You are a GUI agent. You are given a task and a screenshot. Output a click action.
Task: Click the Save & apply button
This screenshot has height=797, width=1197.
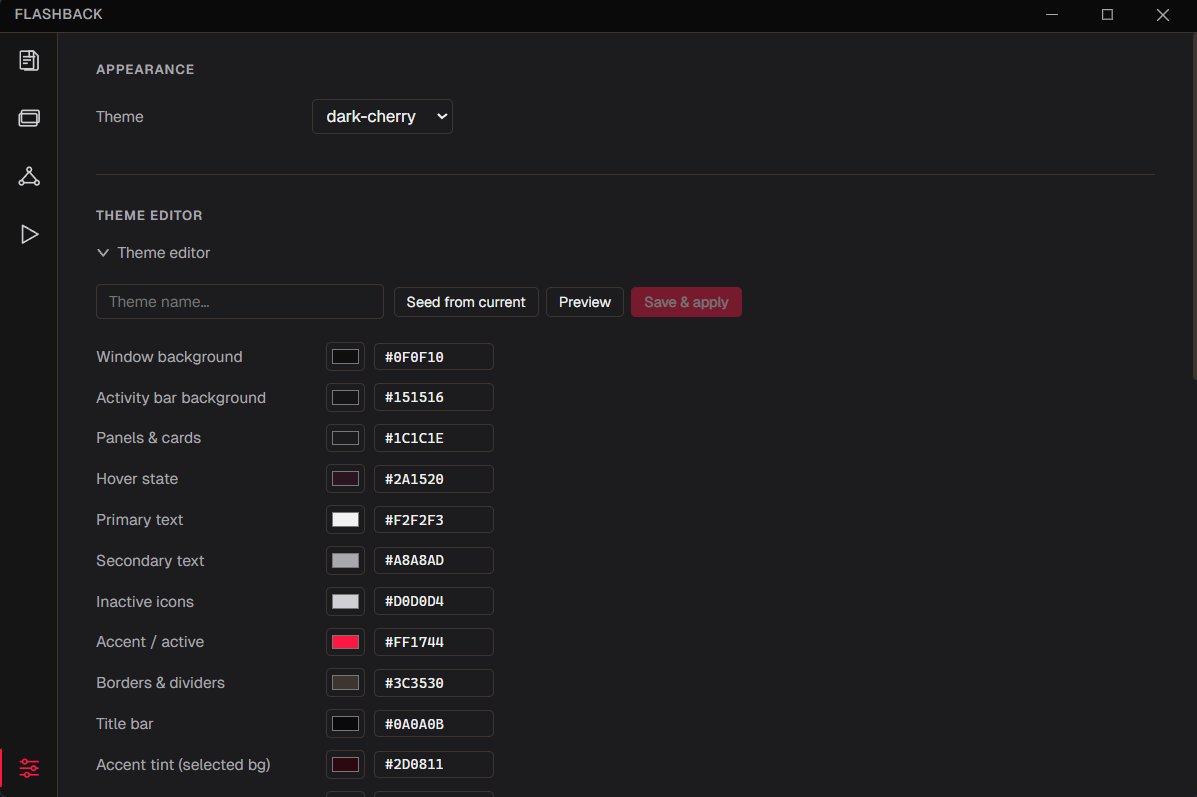(x=686, y=302)
